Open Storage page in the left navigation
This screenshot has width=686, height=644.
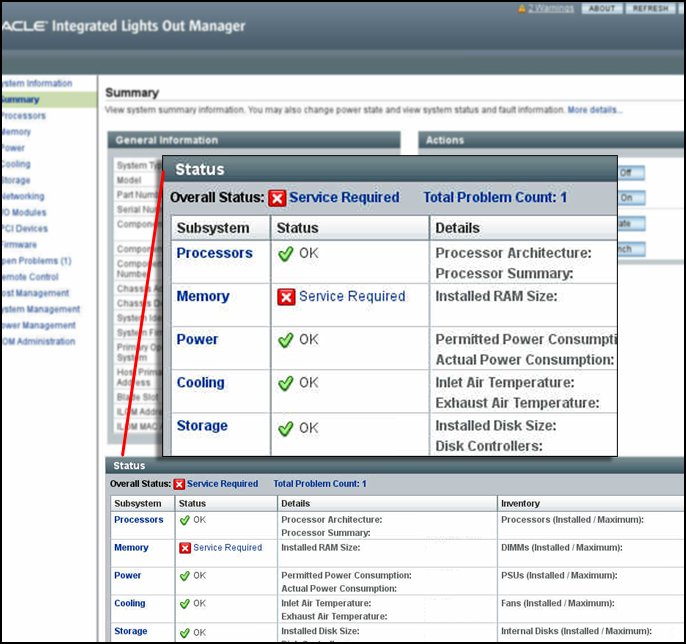click(16, 180)
